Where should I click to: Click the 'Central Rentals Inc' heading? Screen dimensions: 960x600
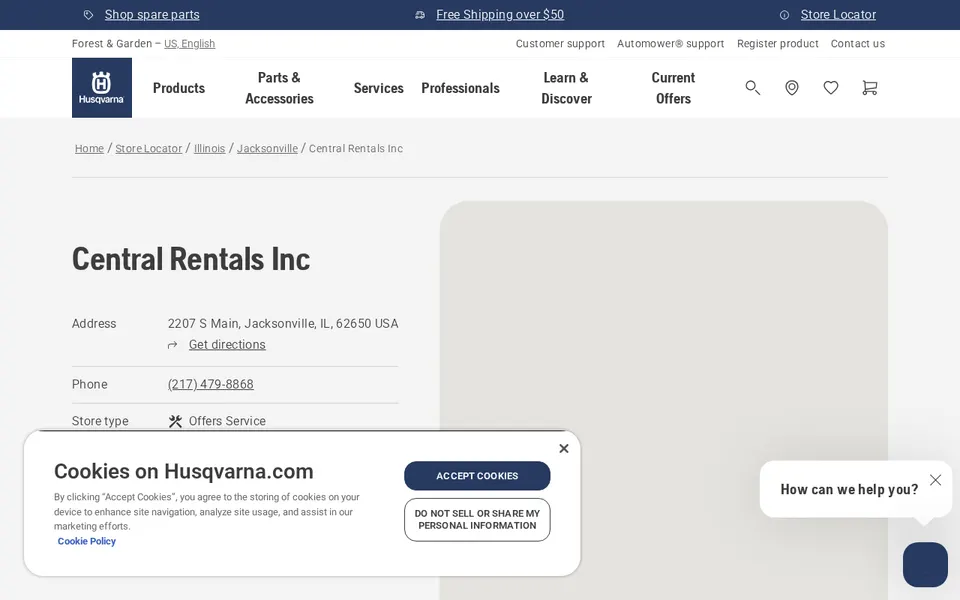191,259
